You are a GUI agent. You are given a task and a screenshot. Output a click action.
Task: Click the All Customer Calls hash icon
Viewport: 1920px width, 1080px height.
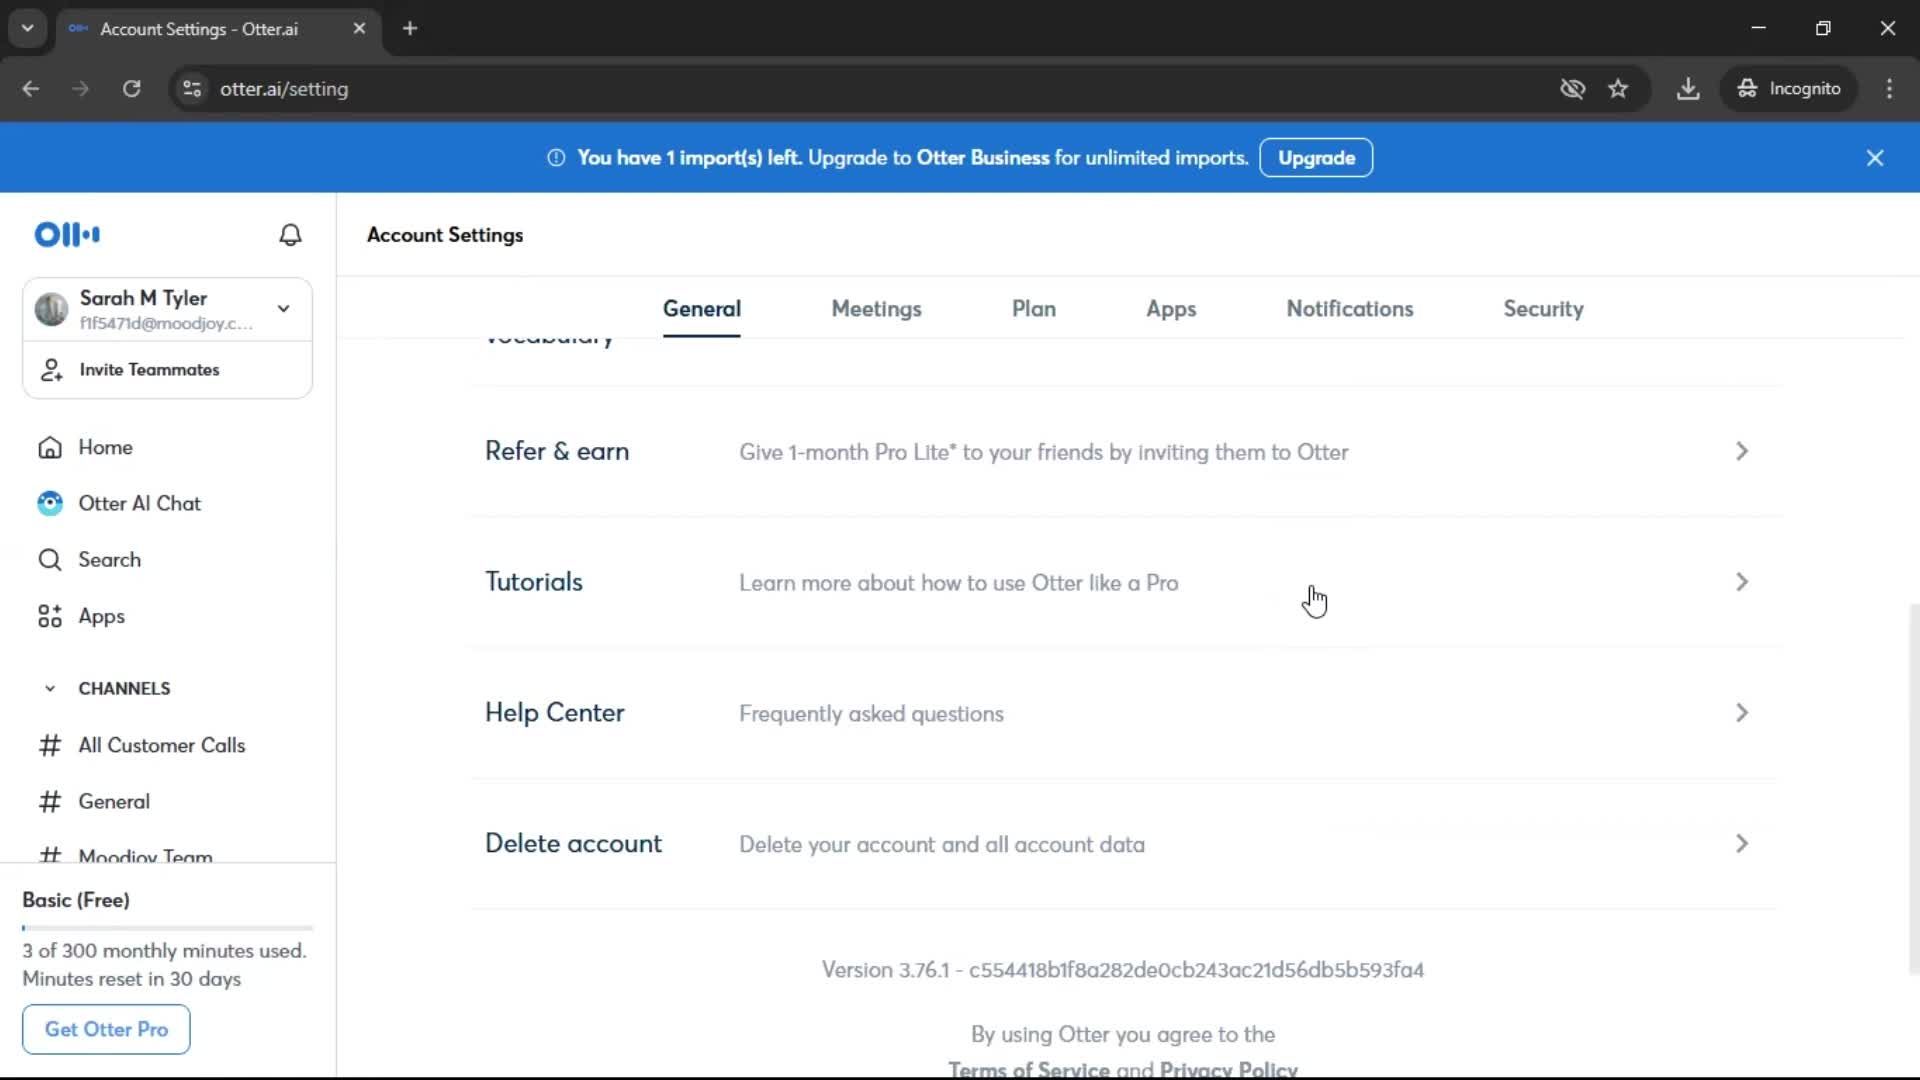pyautogui.click(x=50, y=745)
